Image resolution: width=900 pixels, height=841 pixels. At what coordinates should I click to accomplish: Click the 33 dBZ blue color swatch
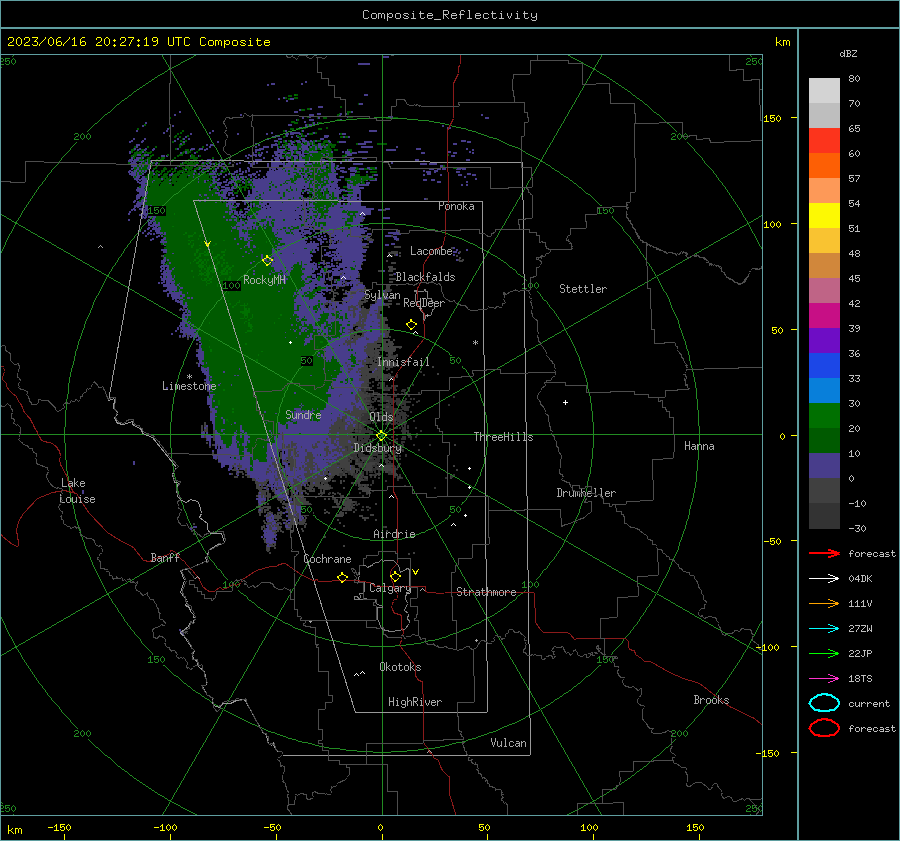pos(824,390)
